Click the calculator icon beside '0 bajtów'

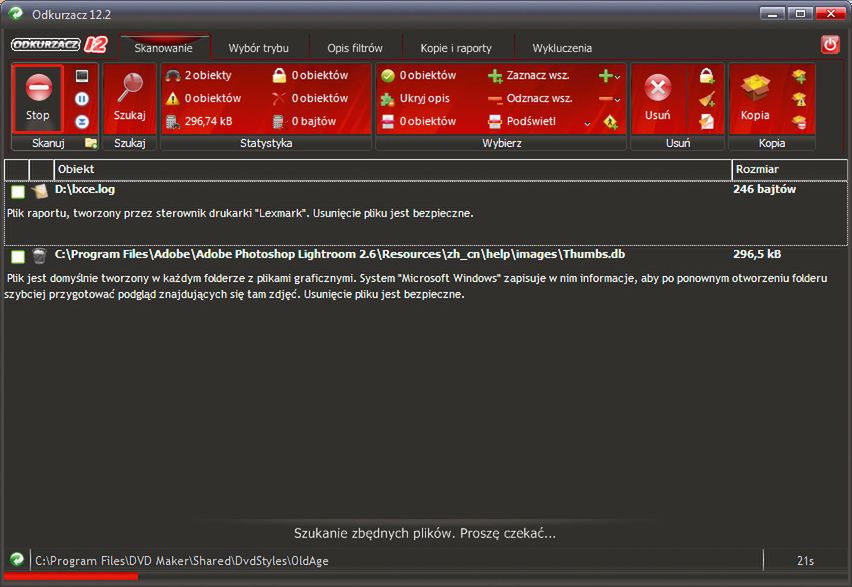pyautogui.click(x=279, y=121)
